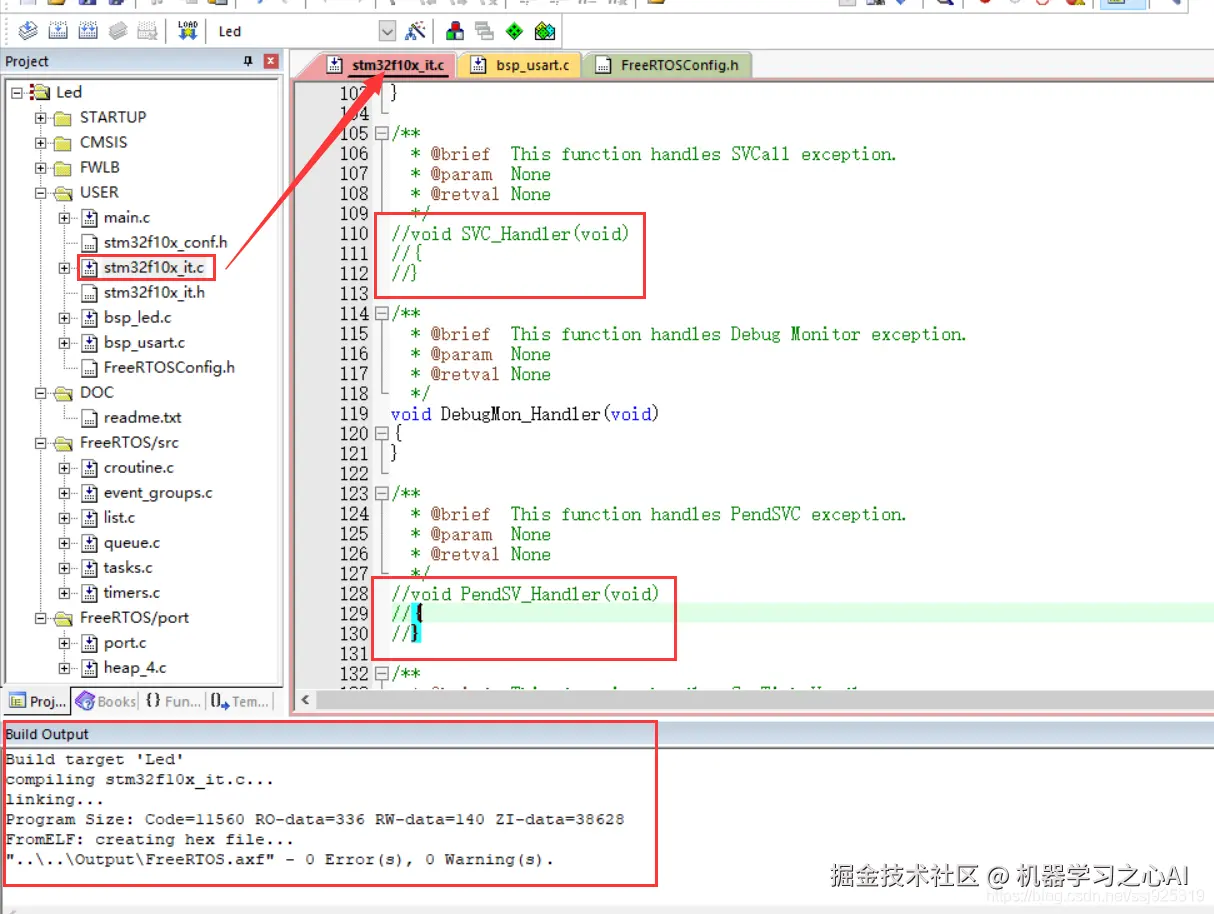The width and height of the screenshot is (1214, 914).
Task: Open the Templates panel tab
Action: pos(239,701)
